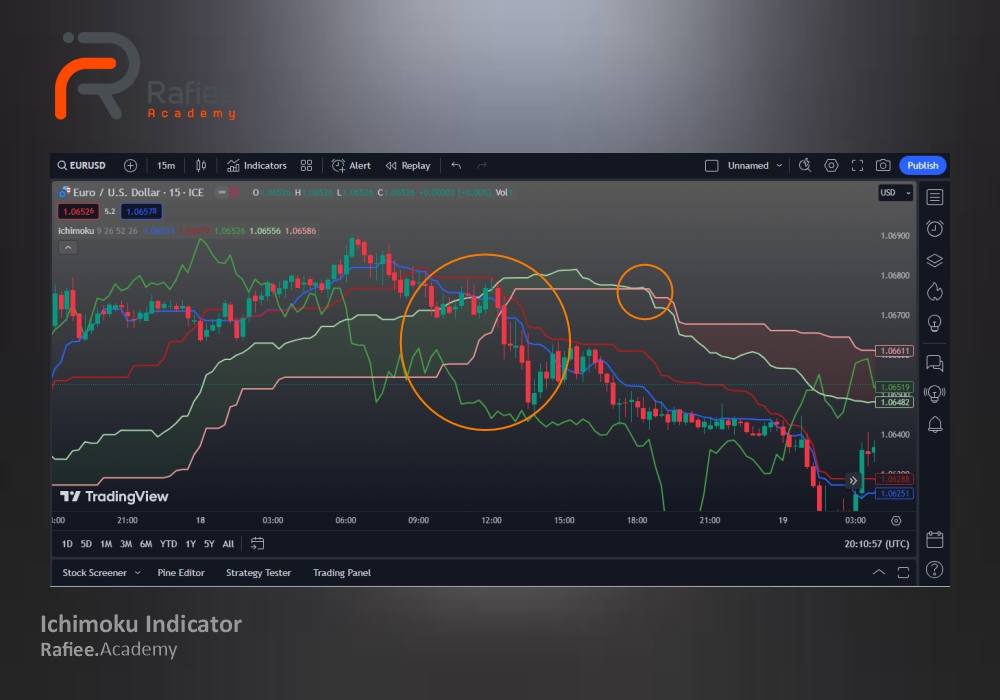Open the EURUSD symbol search
1000x700 pixels.
pos(81,166)
